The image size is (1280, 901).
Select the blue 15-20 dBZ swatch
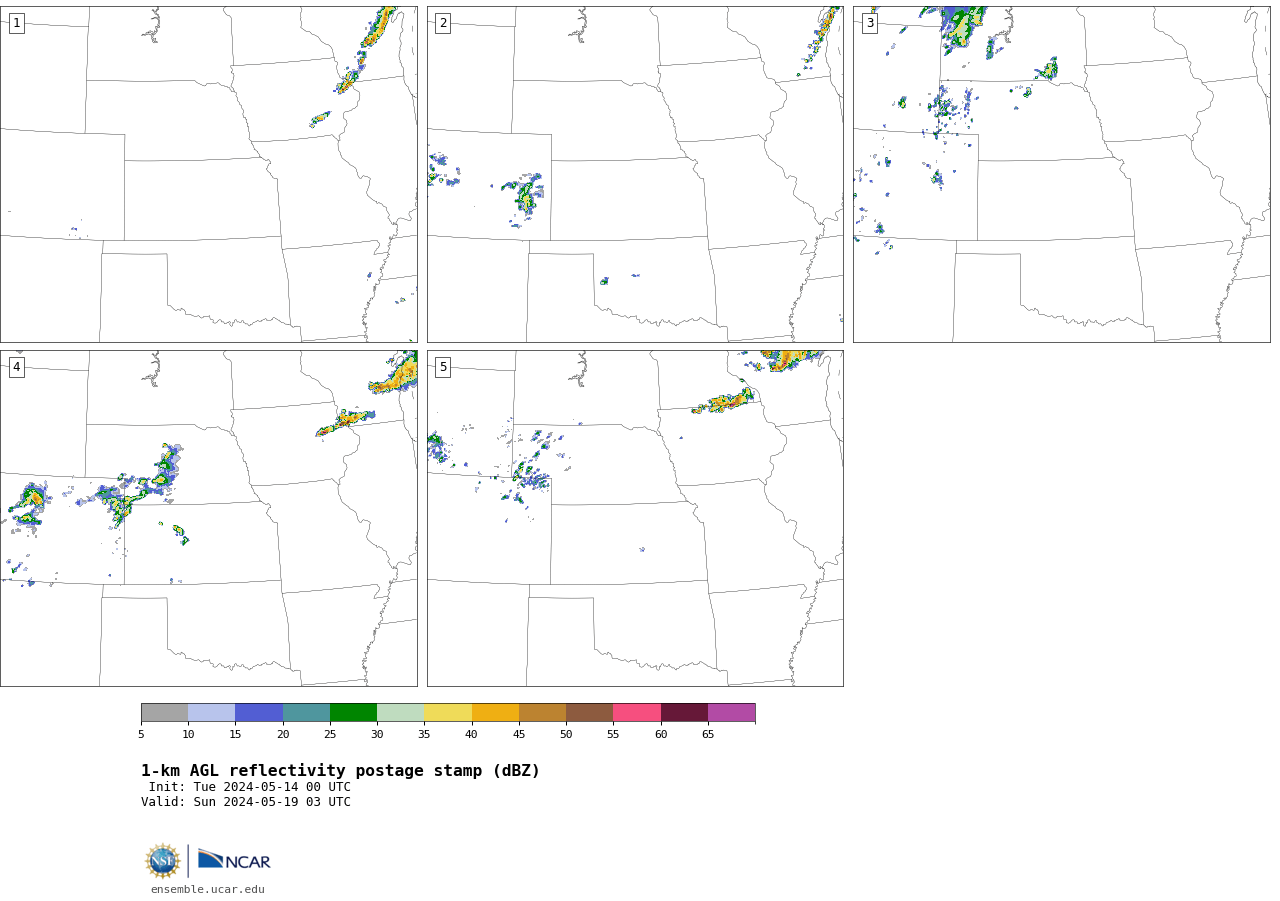pyautogui.click(x=259, y=713)
